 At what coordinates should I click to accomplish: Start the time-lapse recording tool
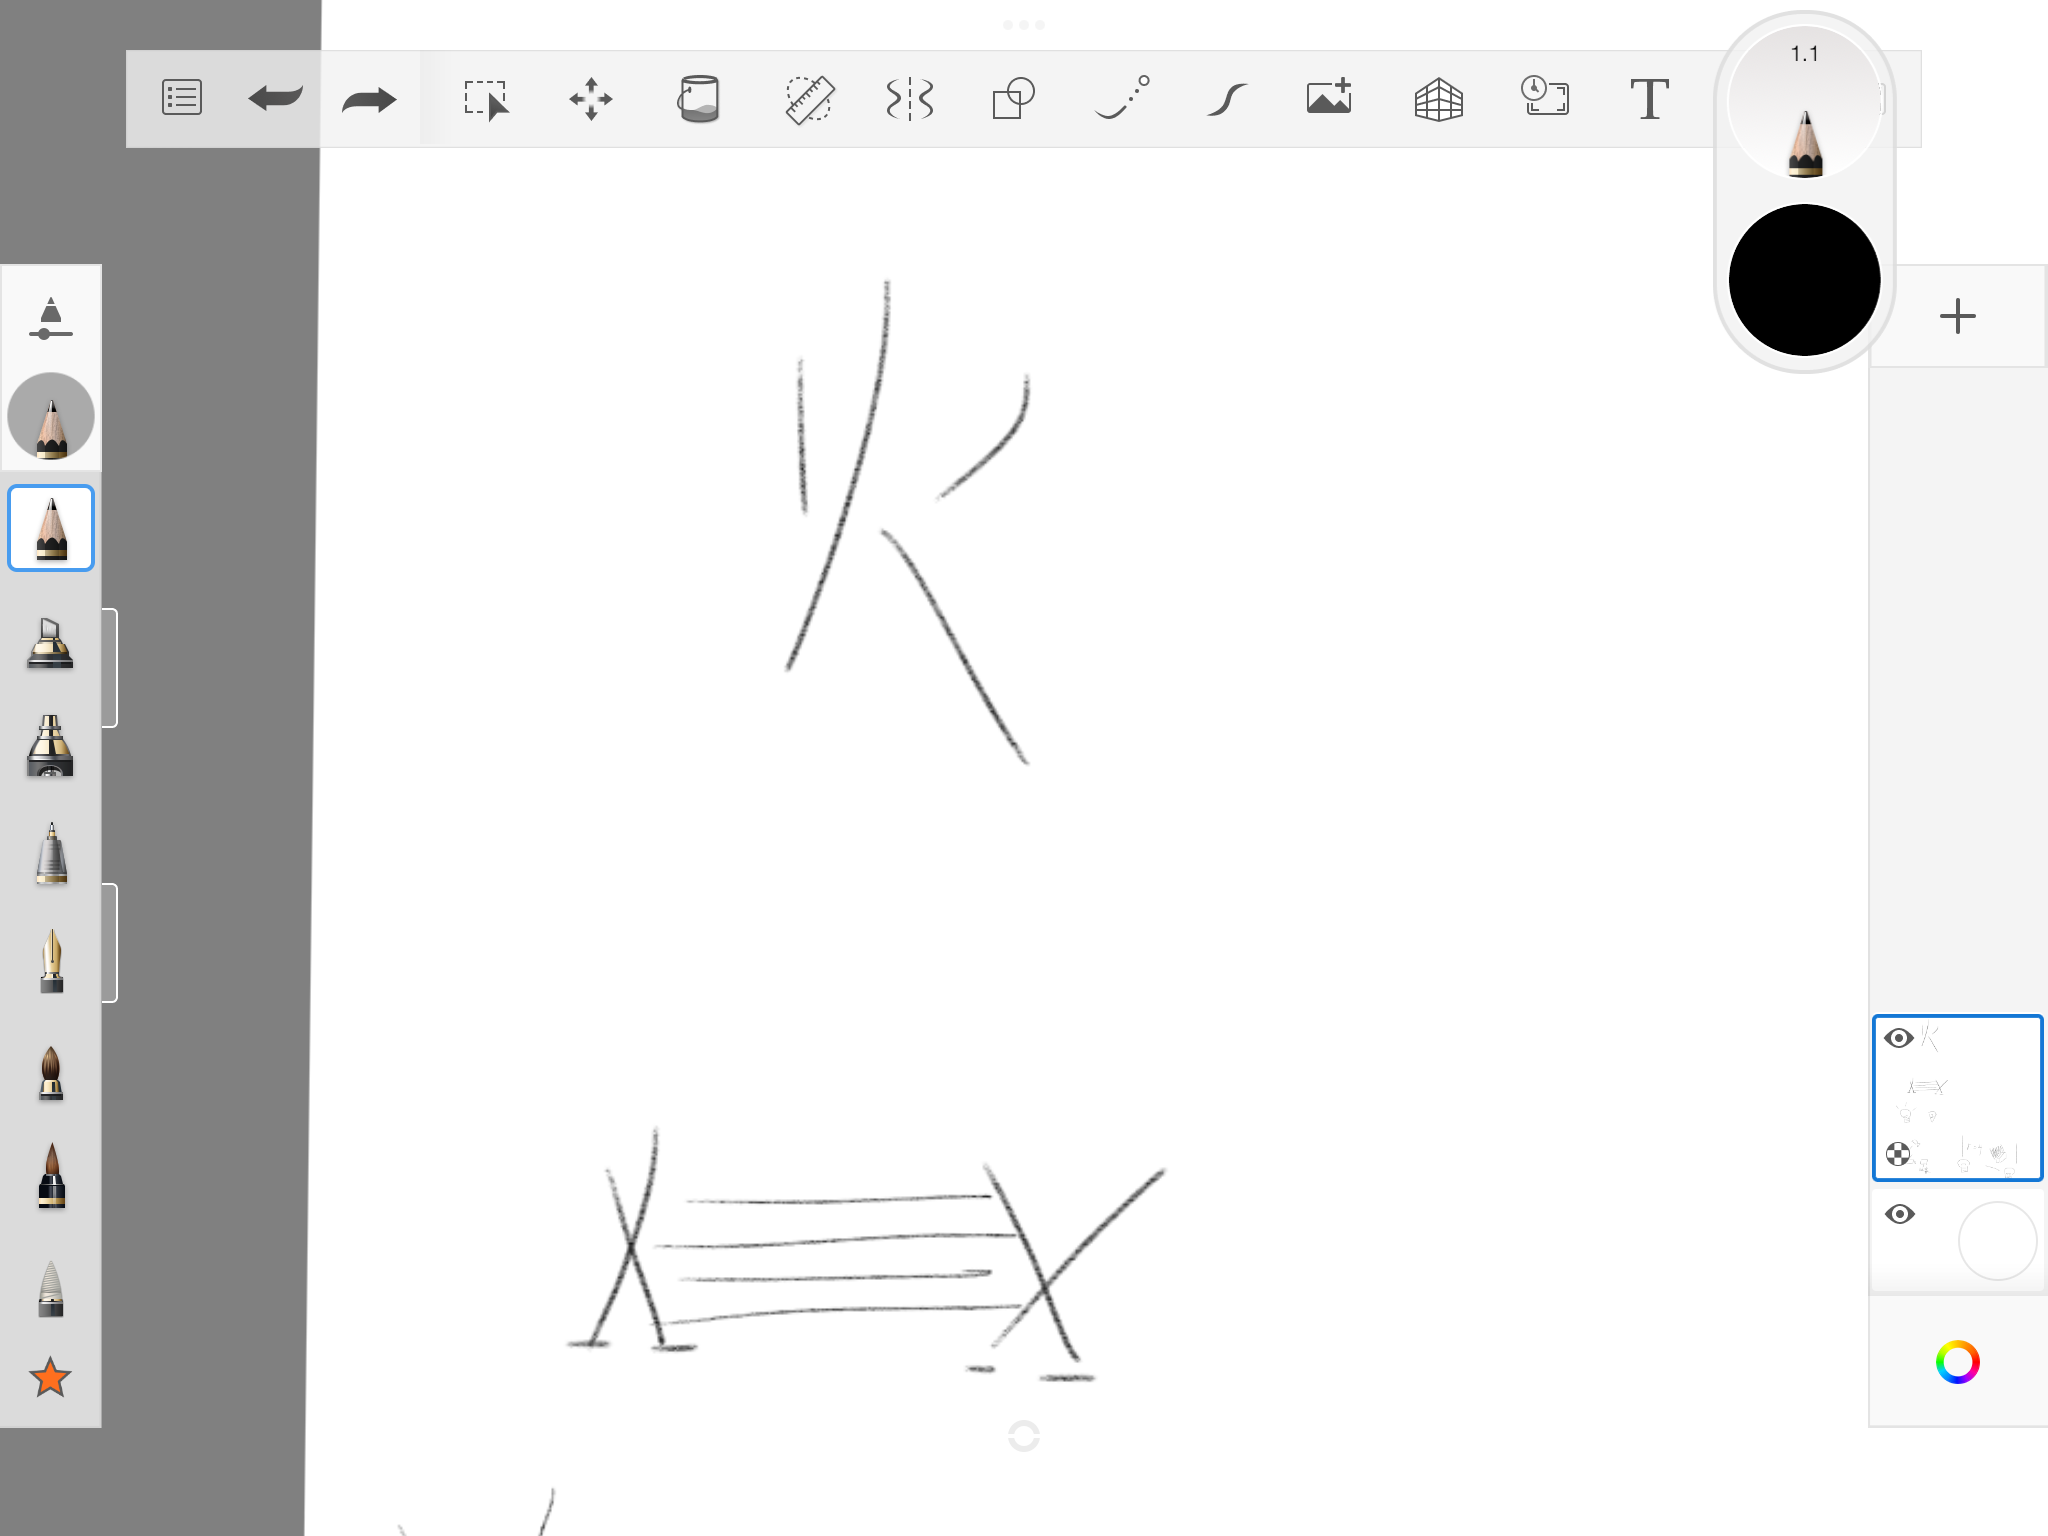[1545, 96]
